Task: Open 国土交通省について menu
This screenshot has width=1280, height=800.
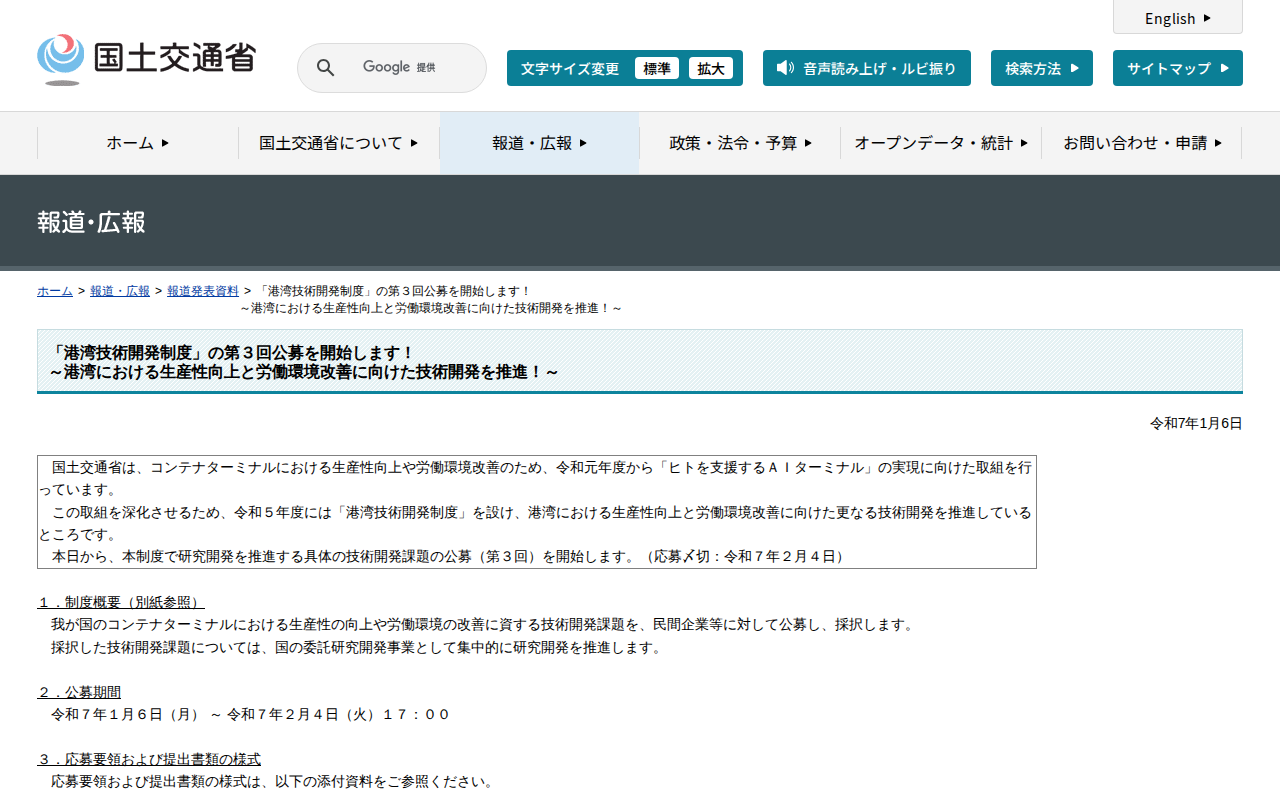Action: pos(339,143)
